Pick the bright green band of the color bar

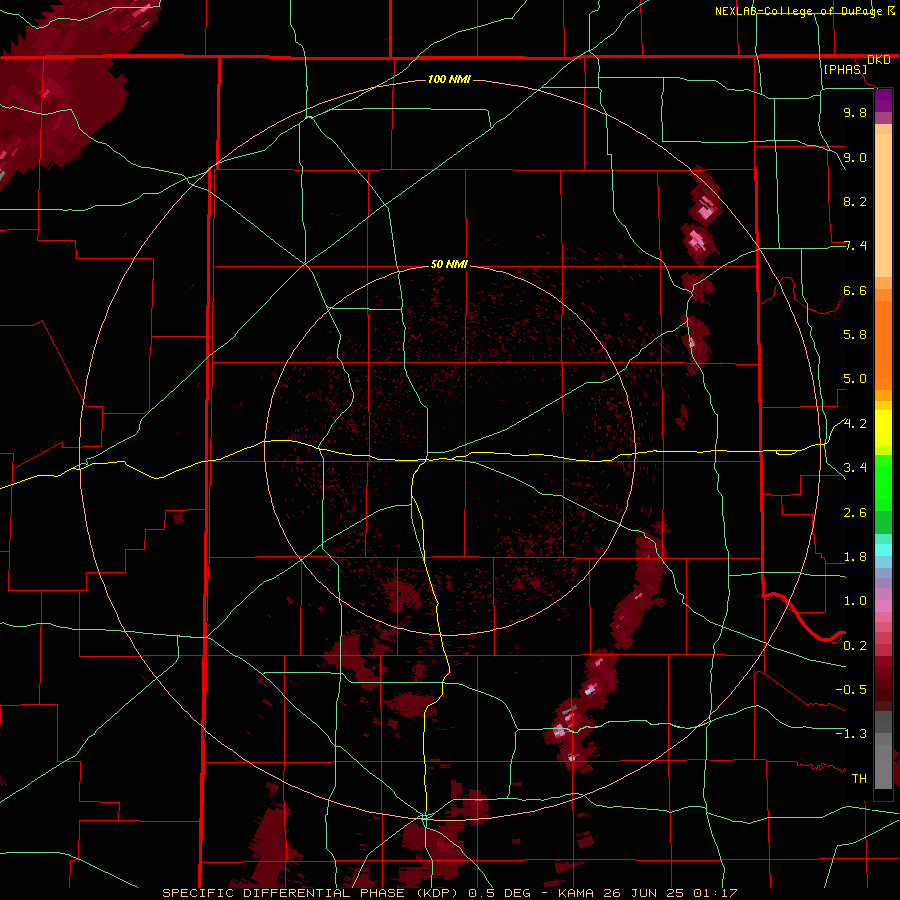[883, 483]
